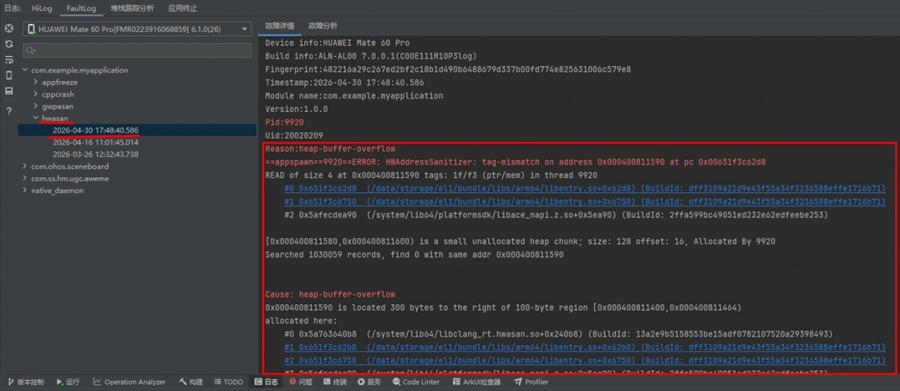Select log entry 2026-04-16 11:01:45.014
Image resolution: width=900 pixels, height=391 pixels.
(x=95, y=142)
